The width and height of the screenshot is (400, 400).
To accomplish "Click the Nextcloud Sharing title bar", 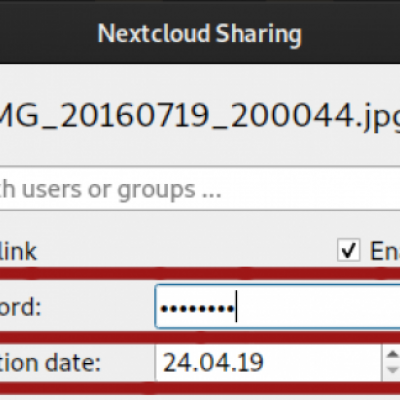I will [x=200, y=32].
